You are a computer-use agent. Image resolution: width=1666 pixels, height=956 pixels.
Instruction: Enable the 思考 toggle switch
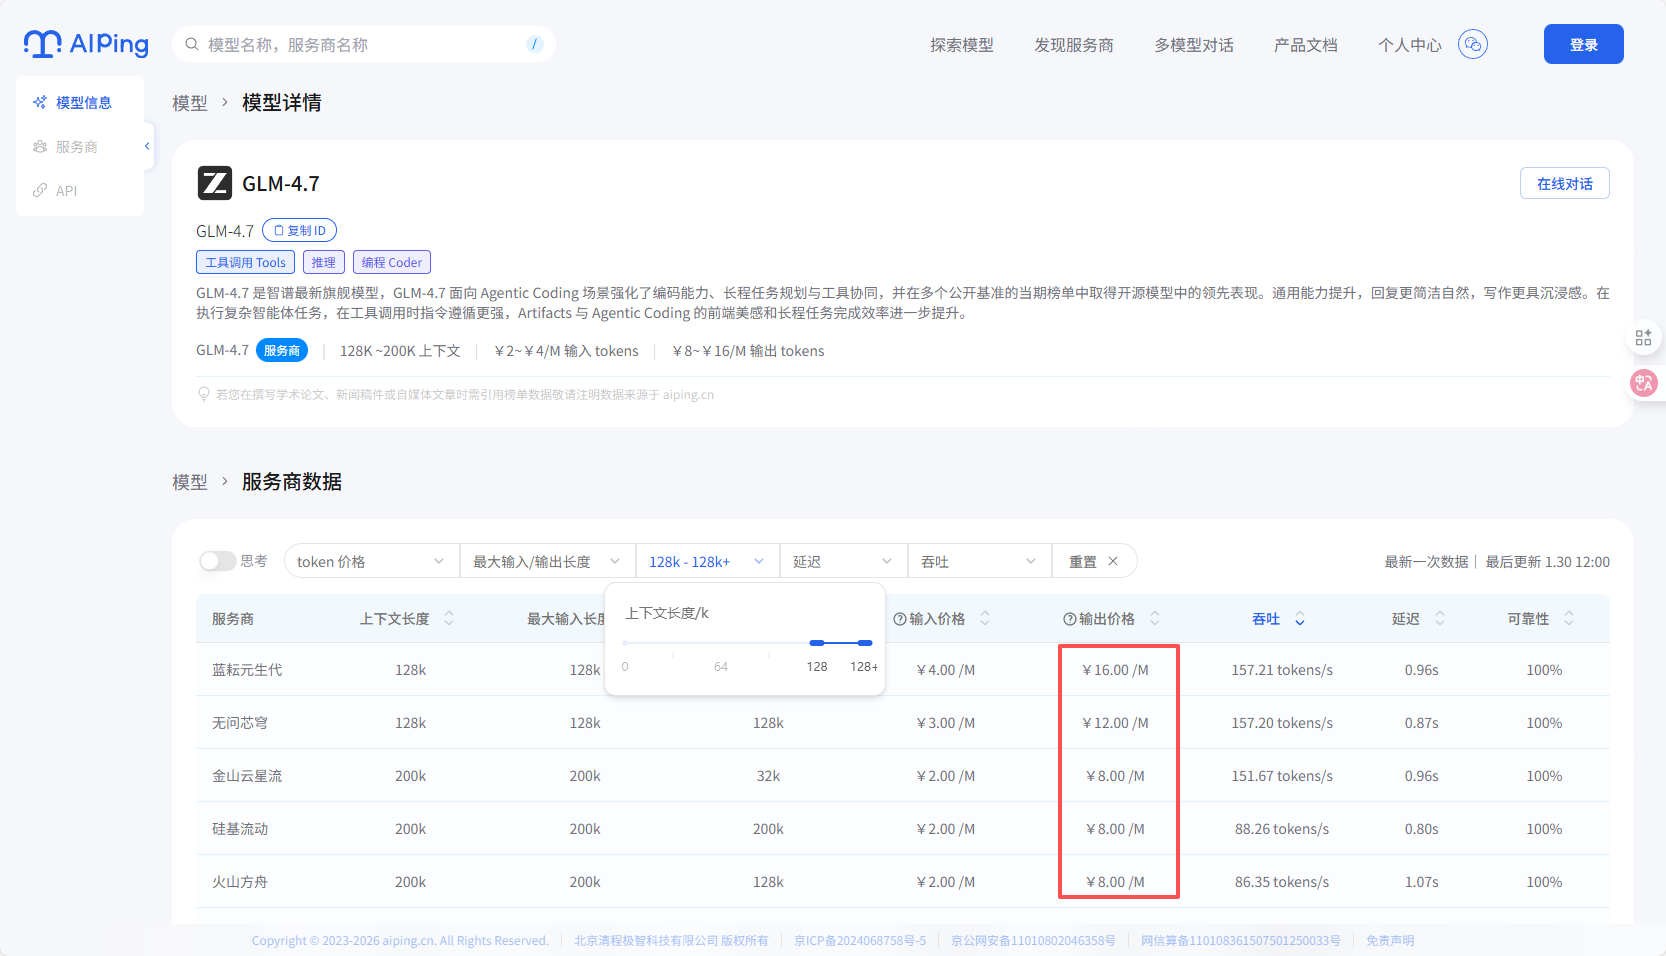[216, 561]
